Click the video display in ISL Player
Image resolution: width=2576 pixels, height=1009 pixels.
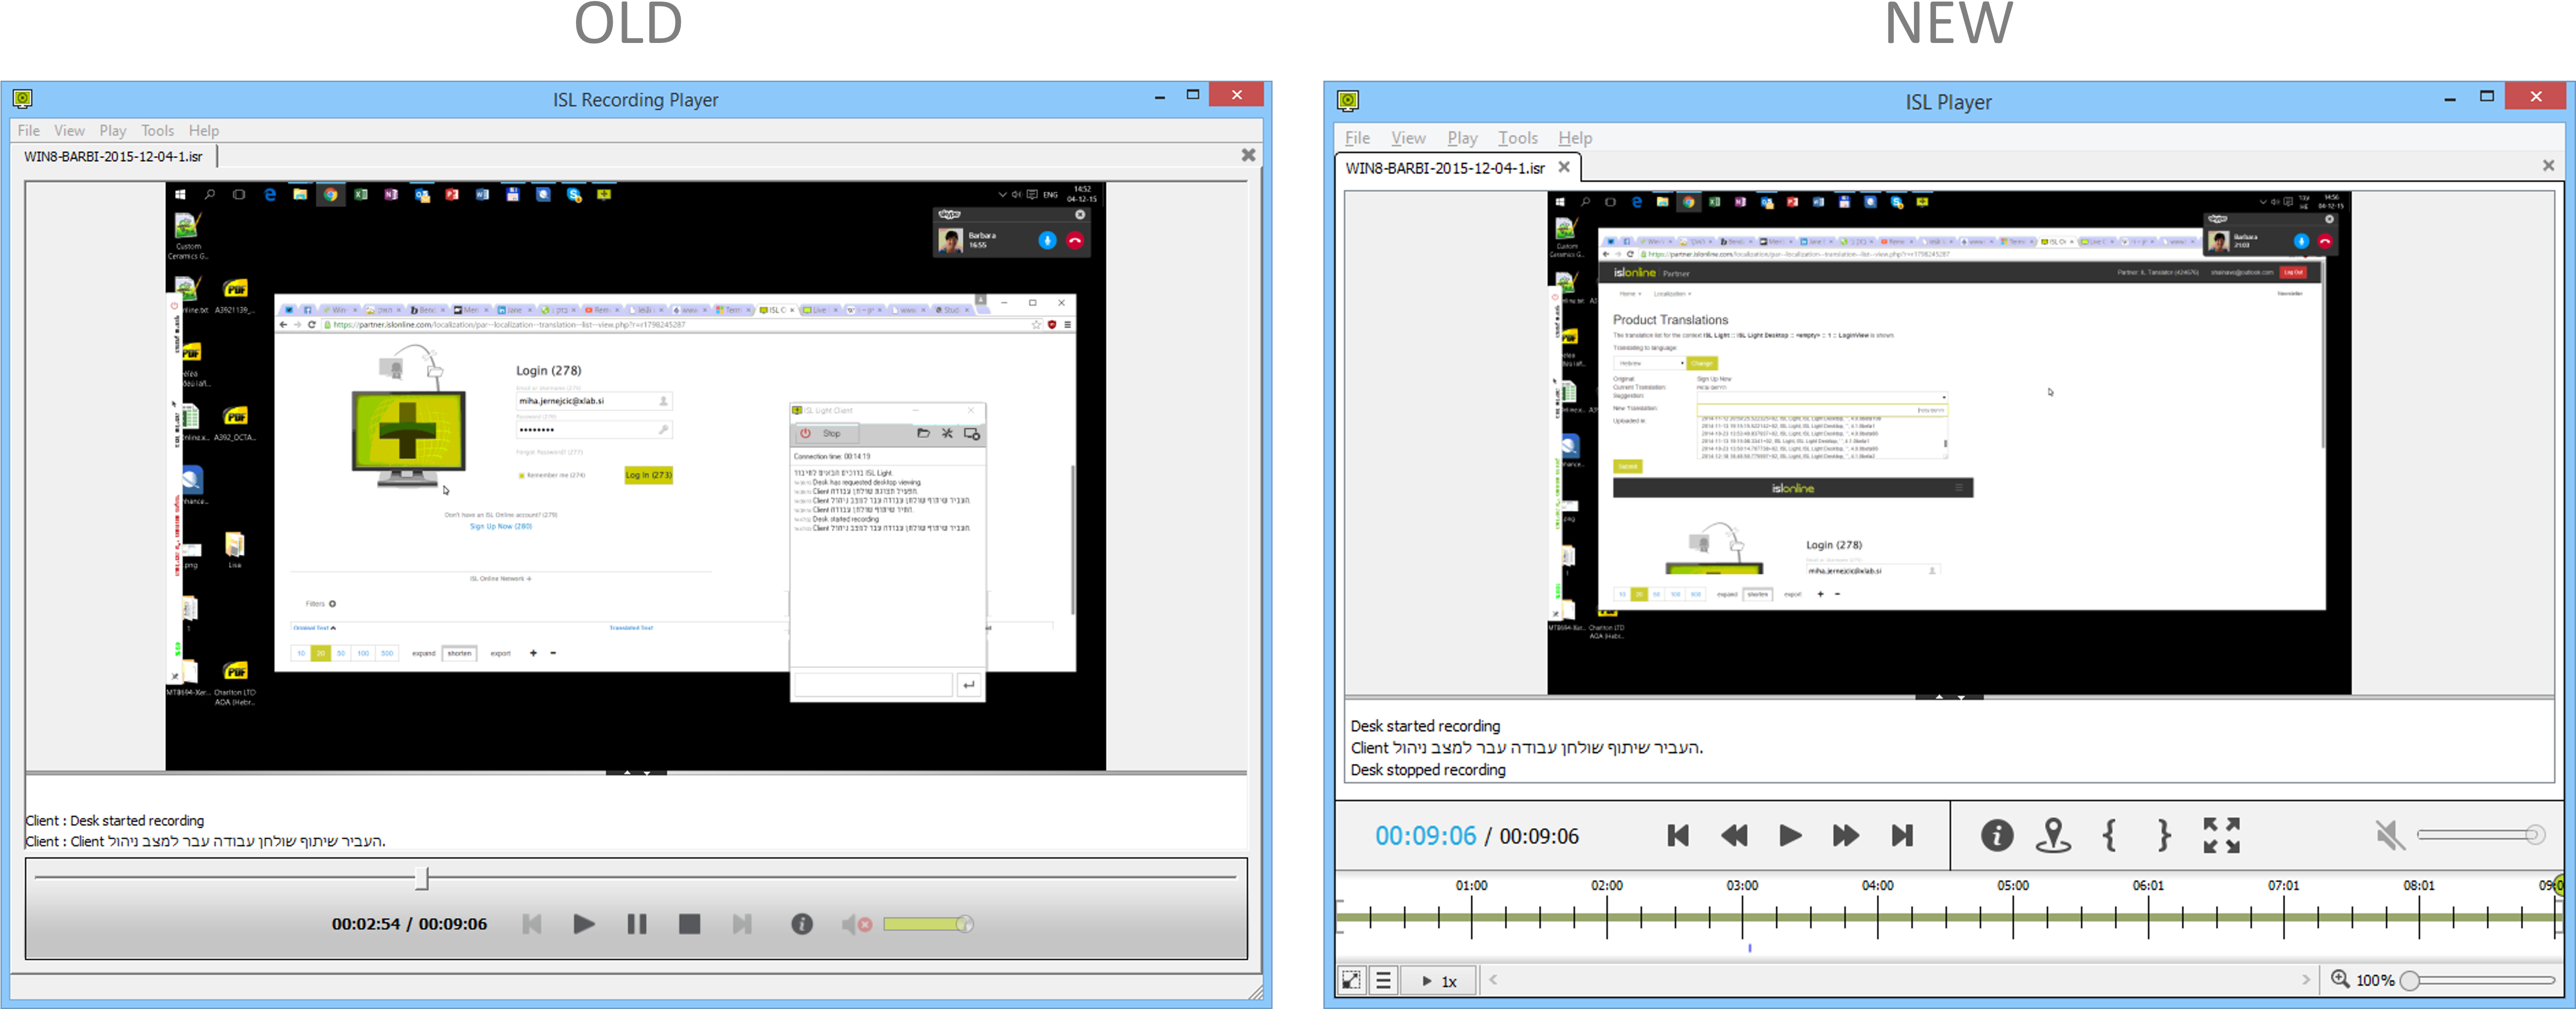(1949, 442)
